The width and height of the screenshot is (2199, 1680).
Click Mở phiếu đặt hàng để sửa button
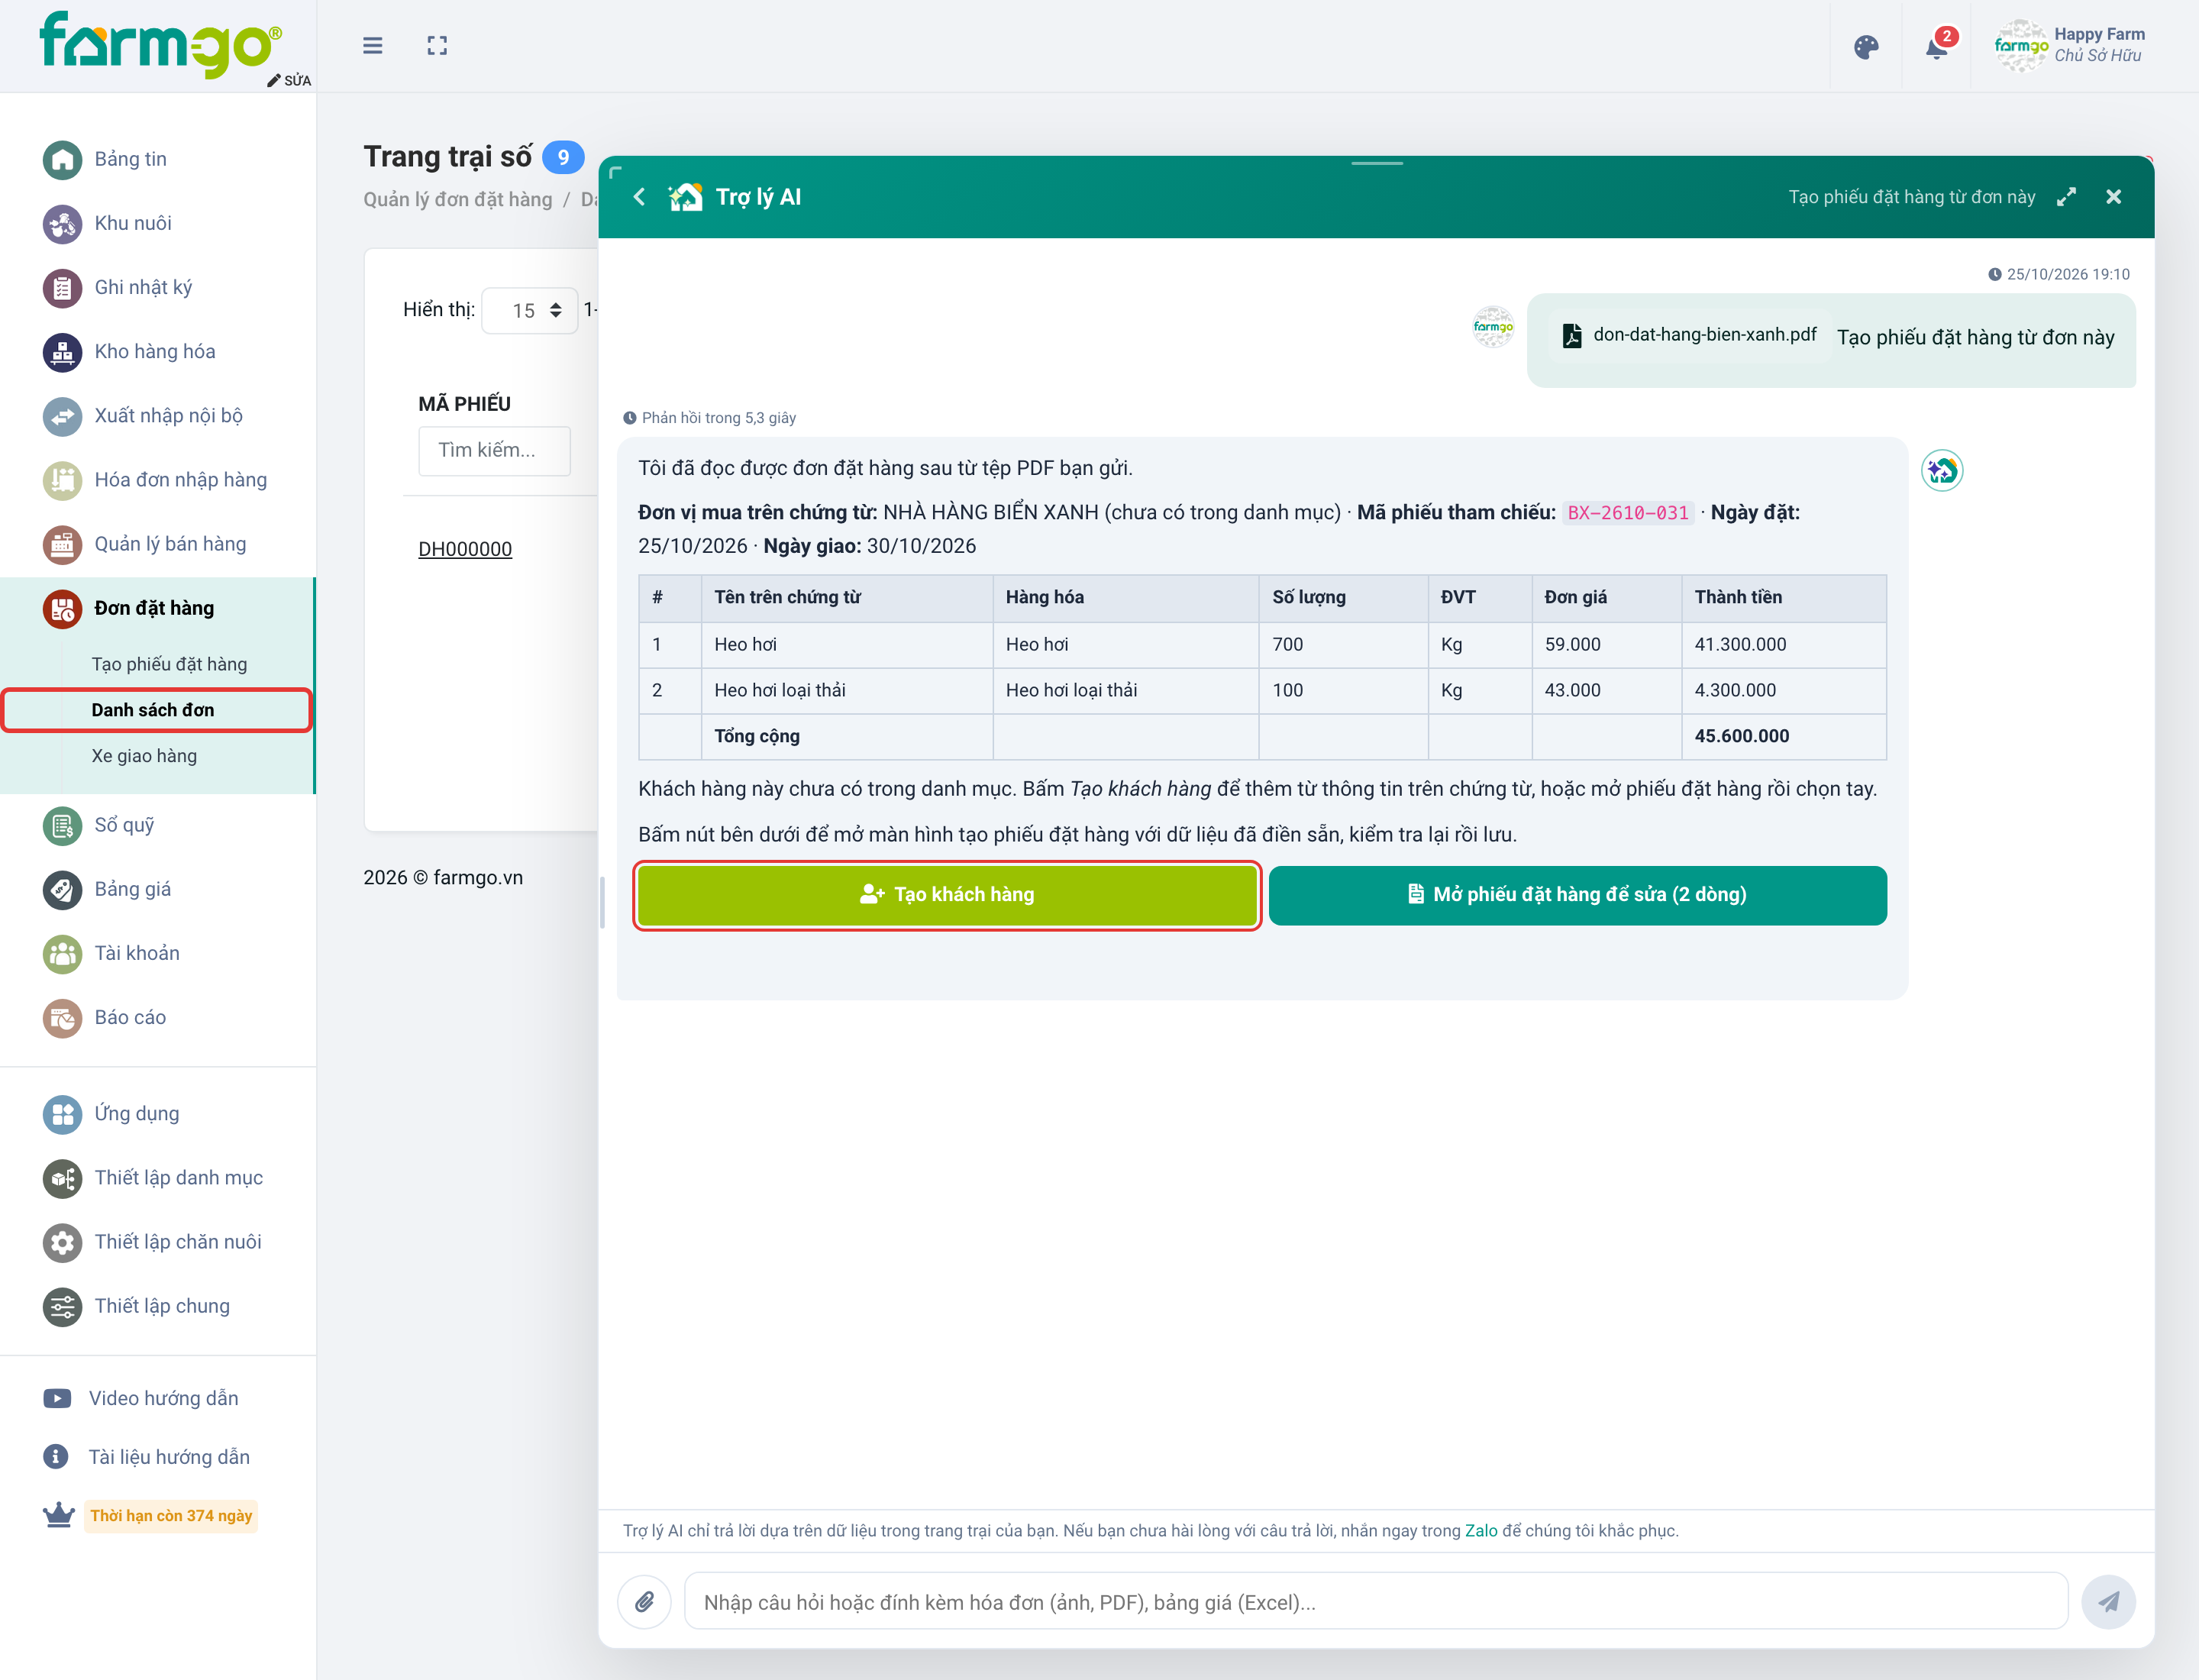pos(1577,895)
